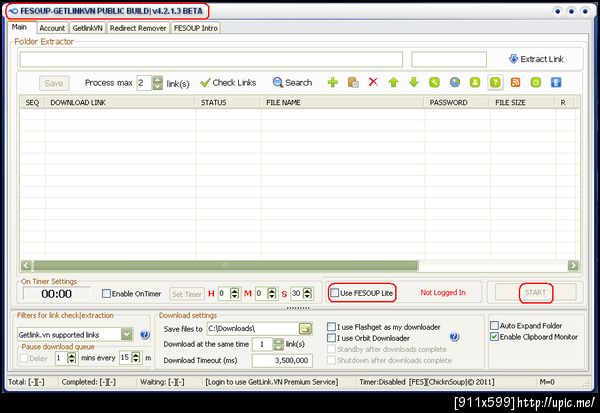
Task: Click the horizontal scrollbar right arrow
Action: click(573, 265)
